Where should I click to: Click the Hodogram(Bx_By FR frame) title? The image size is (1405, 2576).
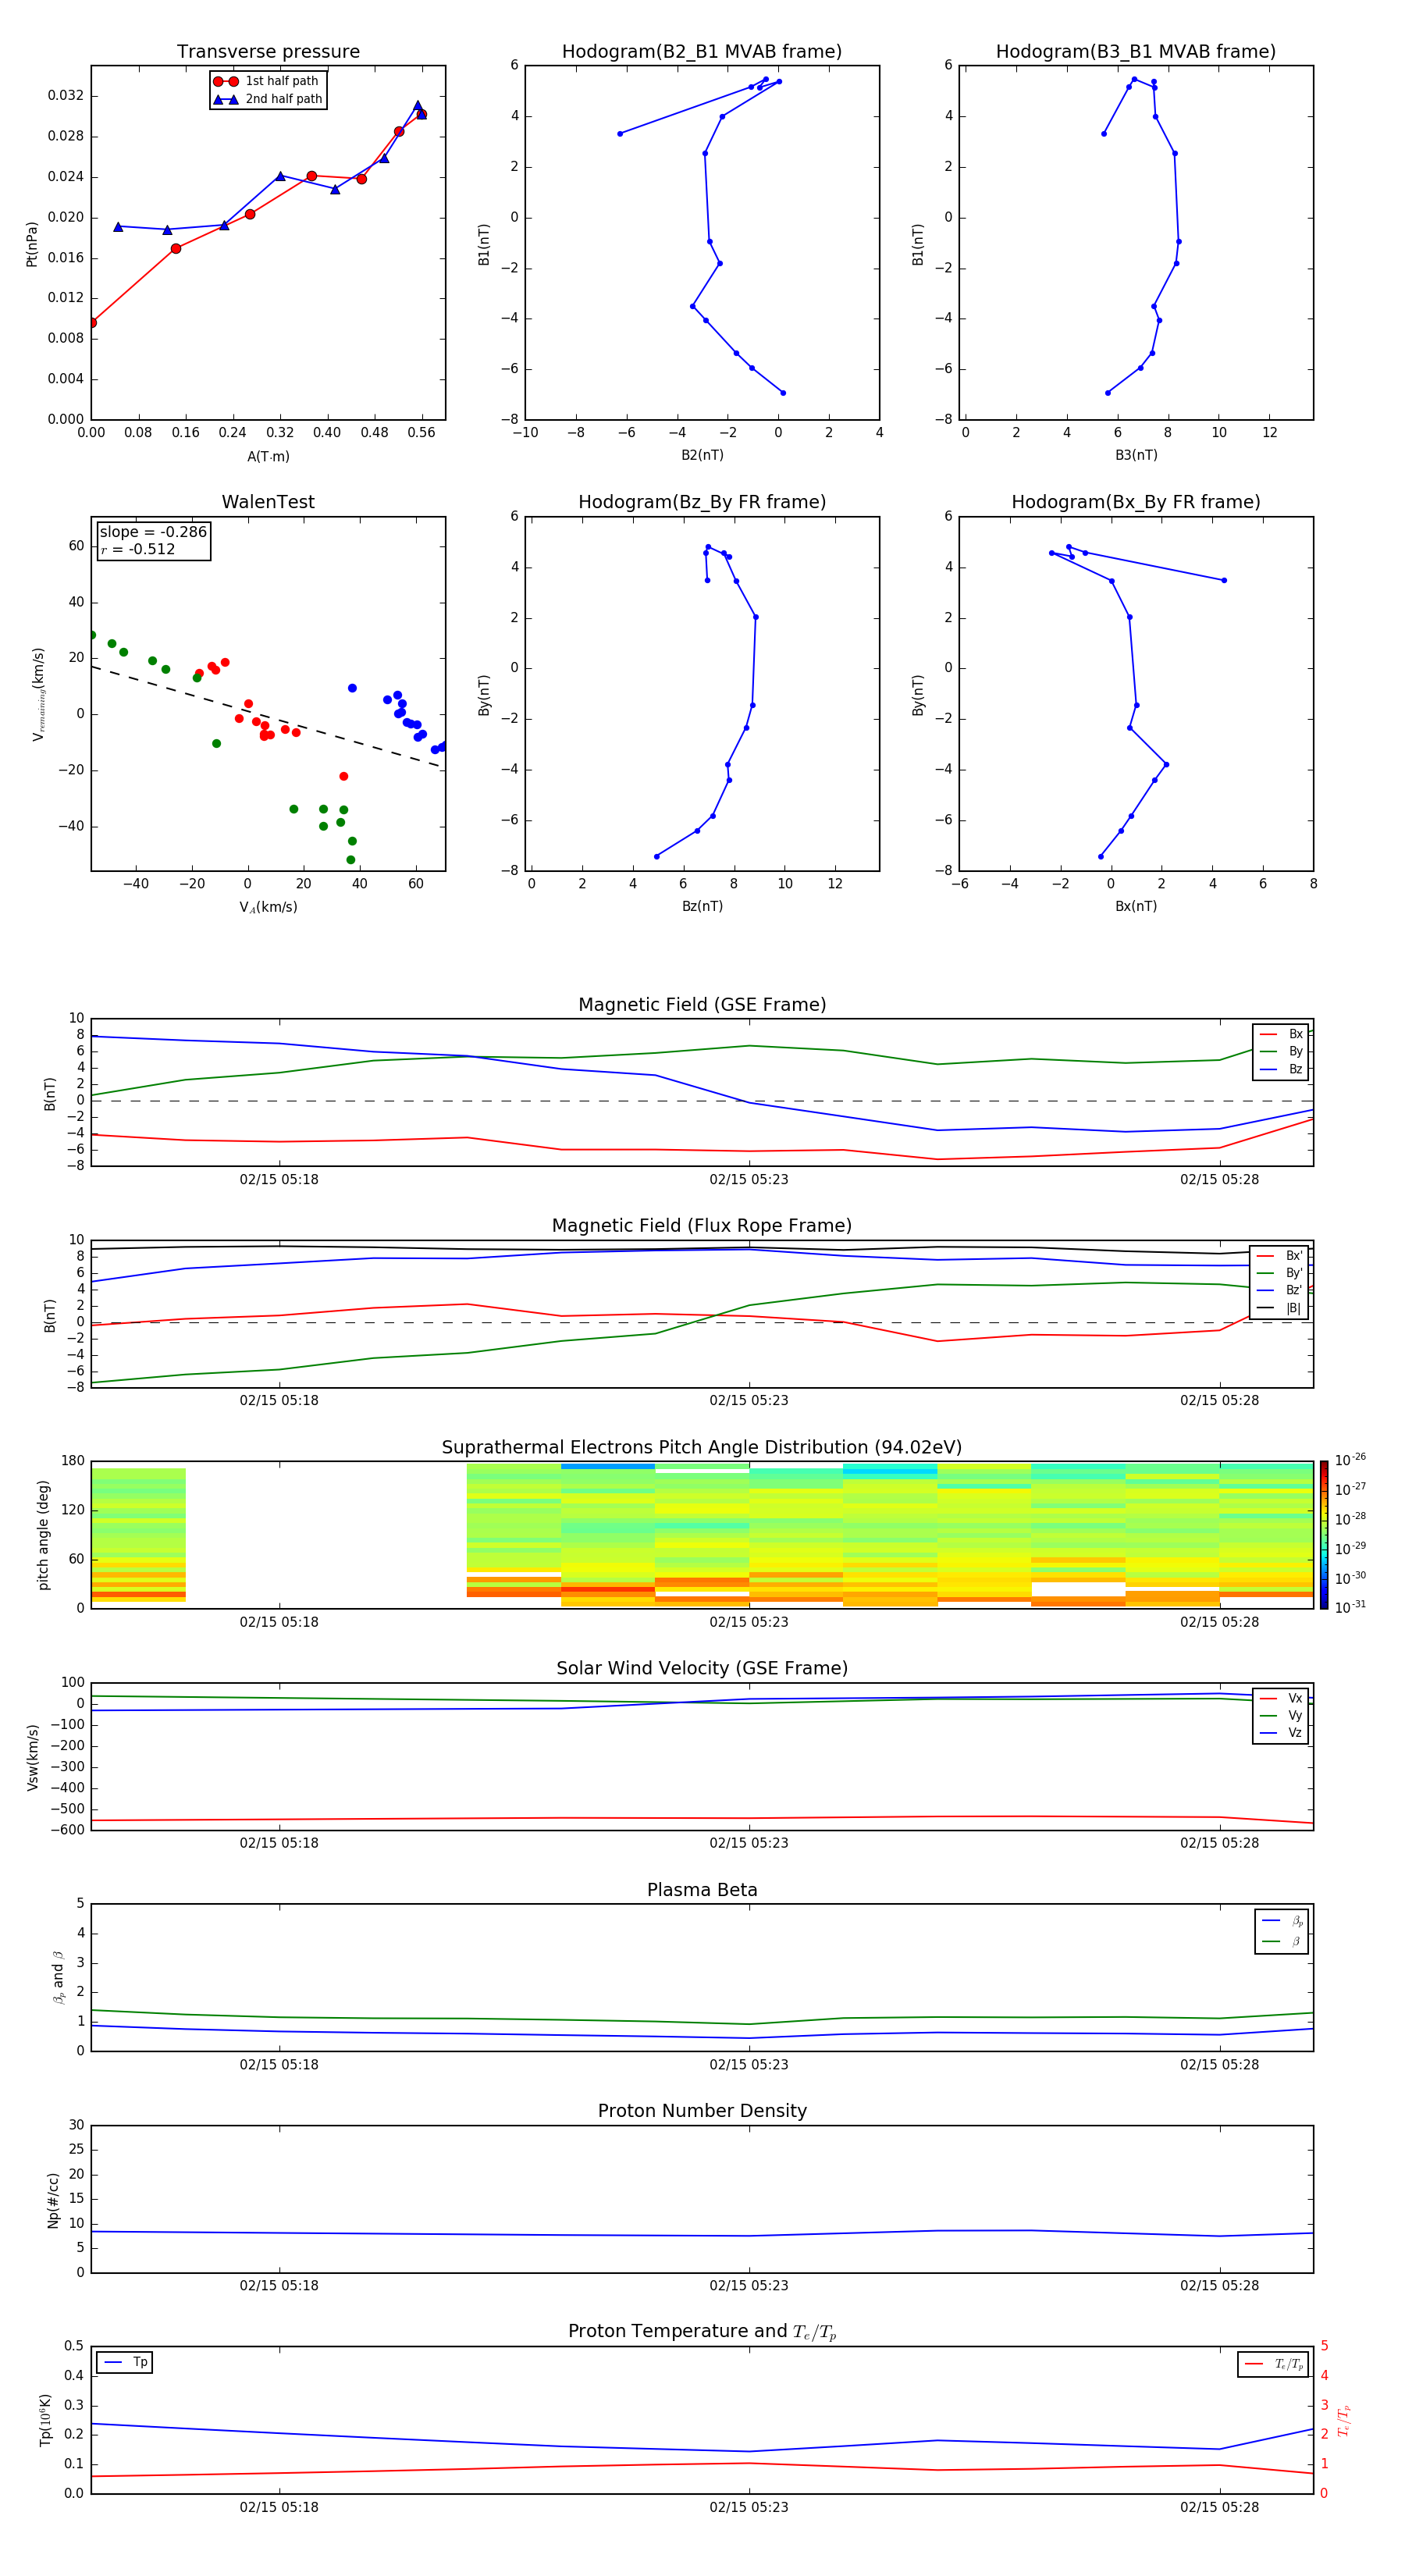[1136, 502]
